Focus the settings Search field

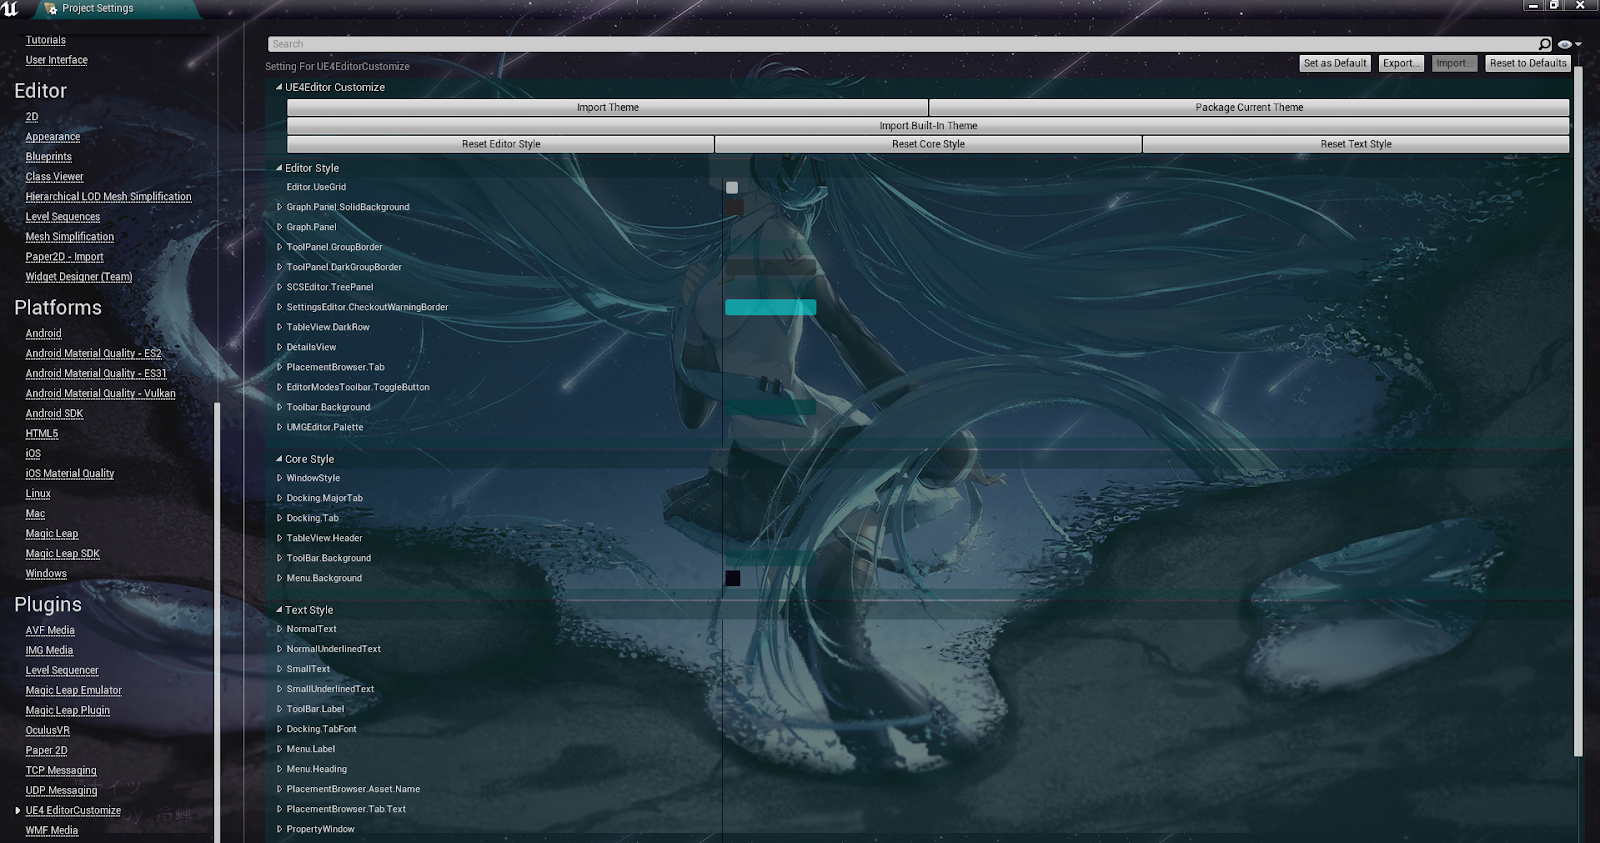point(903,44)
